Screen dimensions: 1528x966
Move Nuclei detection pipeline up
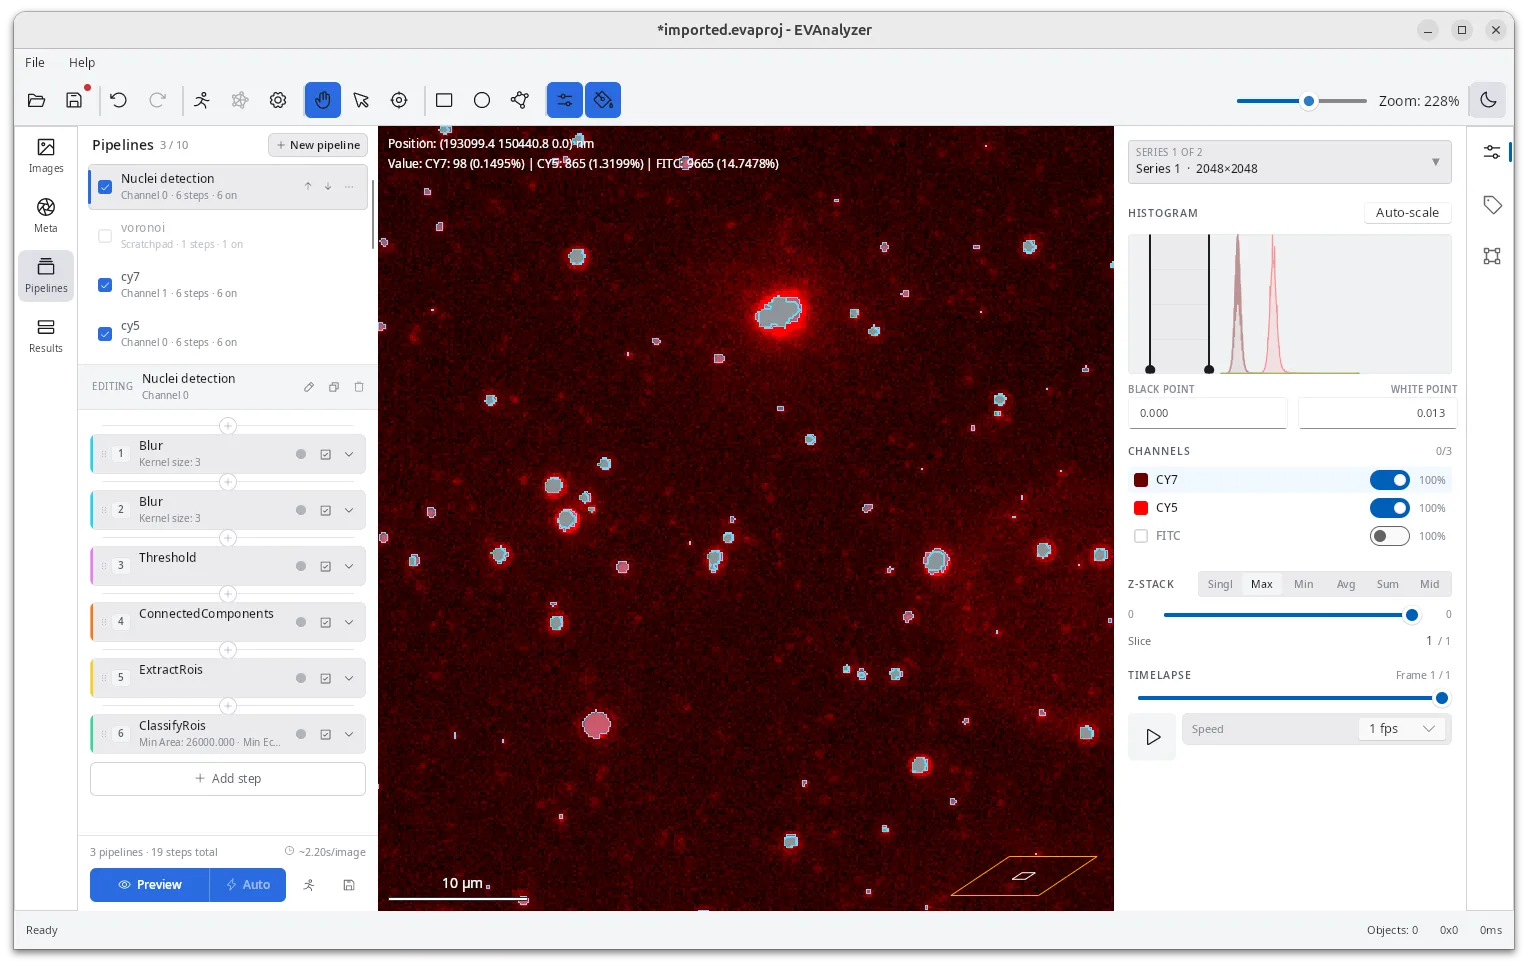tap(308, 186)
